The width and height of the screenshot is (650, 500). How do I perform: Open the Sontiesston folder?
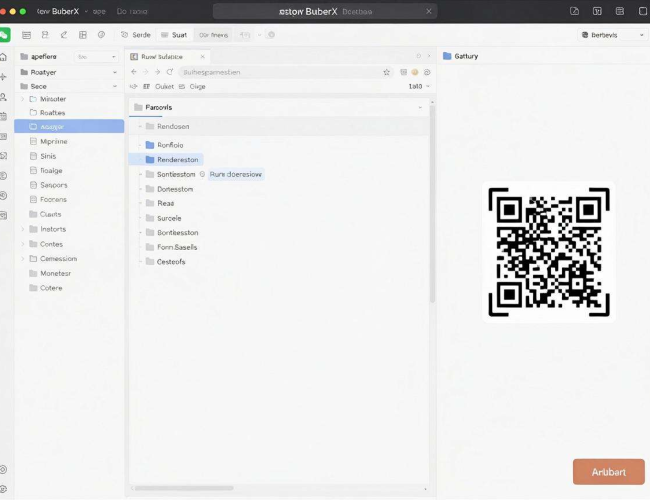pyautogui.click(x=176, y=175)
